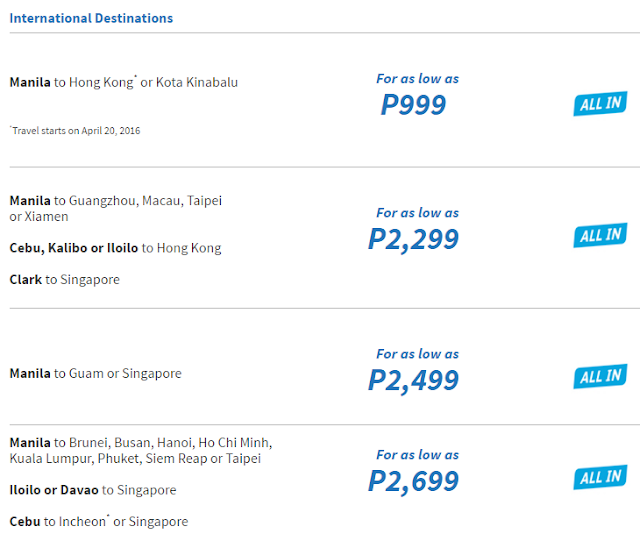Choose the P2,499 fare price
The width and height of the screenshot is (640, 541).
pyautogui.click(x=413, y=380)
